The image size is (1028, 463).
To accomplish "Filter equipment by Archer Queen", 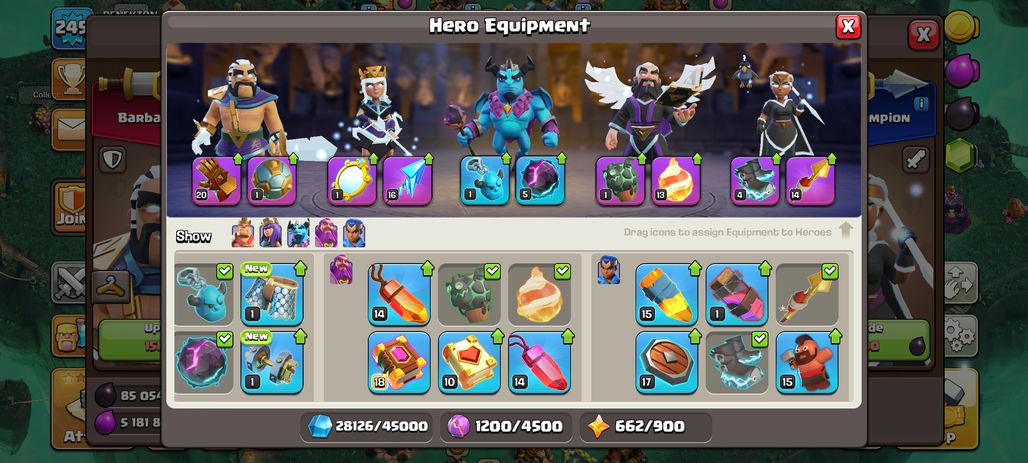I will point(270,233).
